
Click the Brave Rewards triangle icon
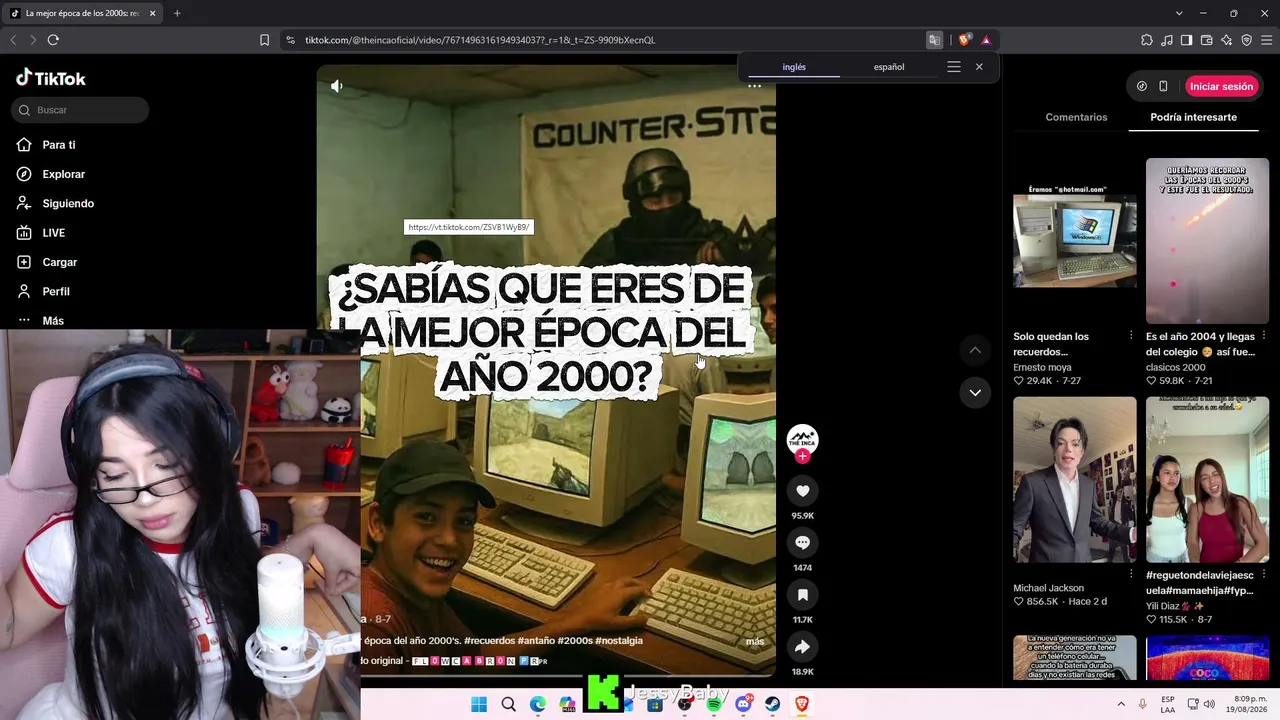tap(986, 40)
